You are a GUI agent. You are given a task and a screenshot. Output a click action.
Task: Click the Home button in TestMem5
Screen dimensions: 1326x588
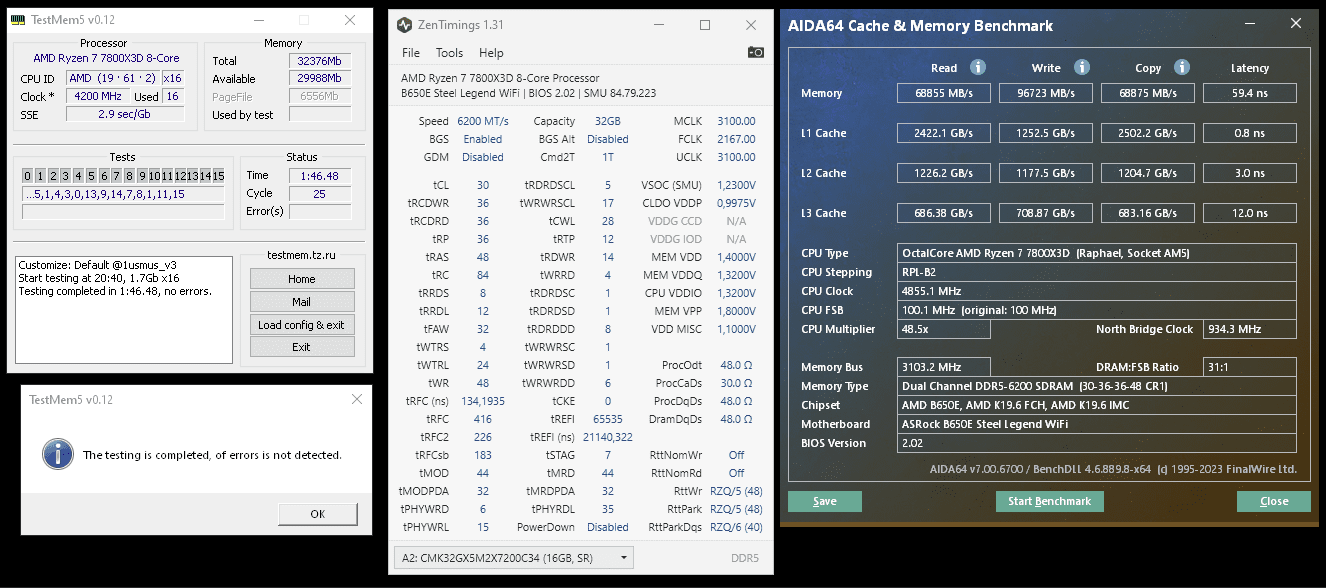302,279
